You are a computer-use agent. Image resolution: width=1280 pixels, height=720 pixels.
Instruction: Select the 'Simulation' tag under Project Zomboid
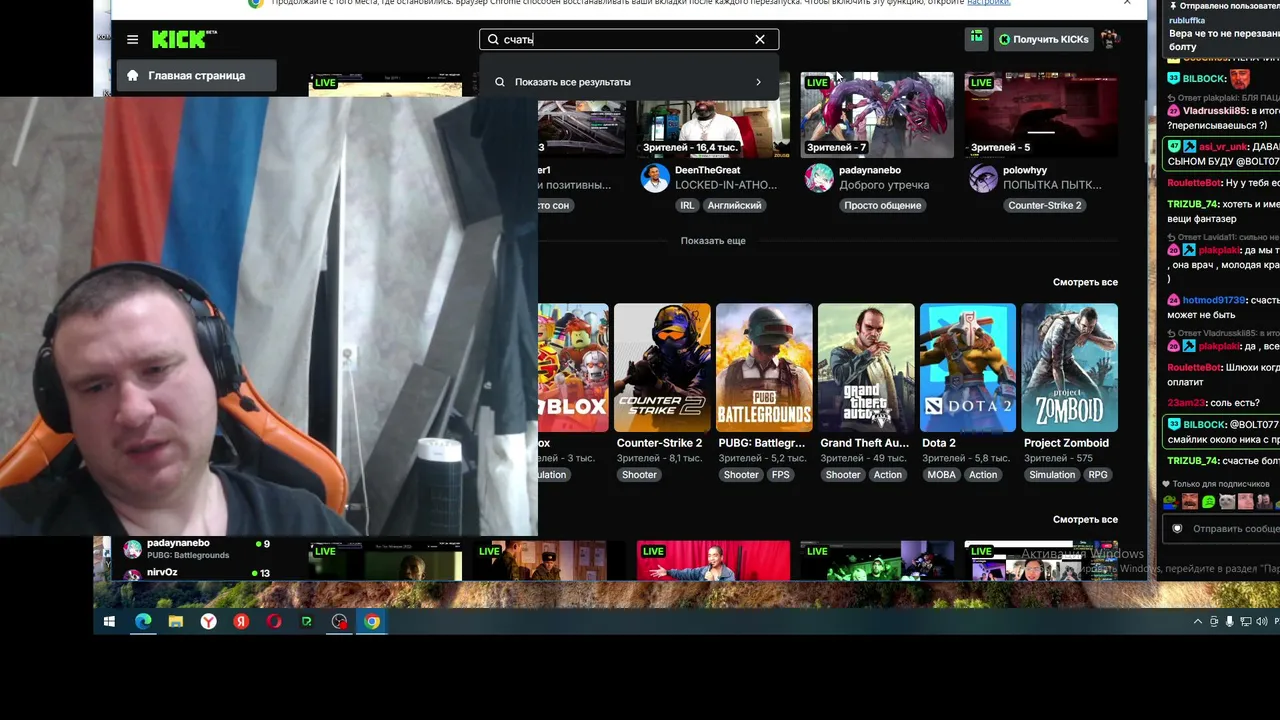(x=1052, y=475)
